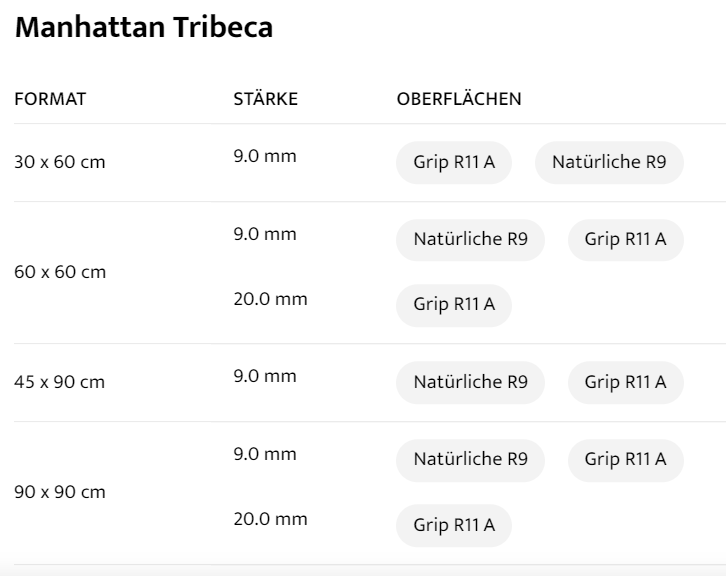
Task: Click the OBERFLÄCHEN column header
Action: point(459,100)
